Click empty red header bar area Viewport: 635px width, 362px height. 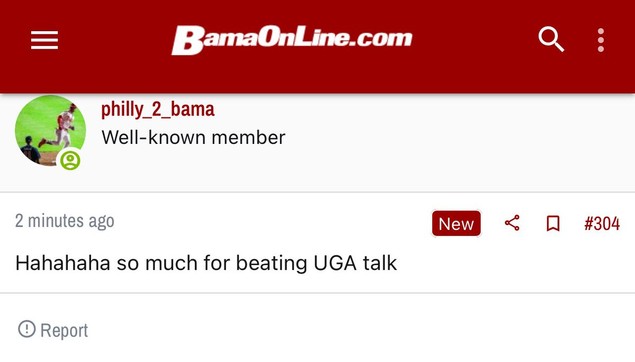tap(466, 73)
